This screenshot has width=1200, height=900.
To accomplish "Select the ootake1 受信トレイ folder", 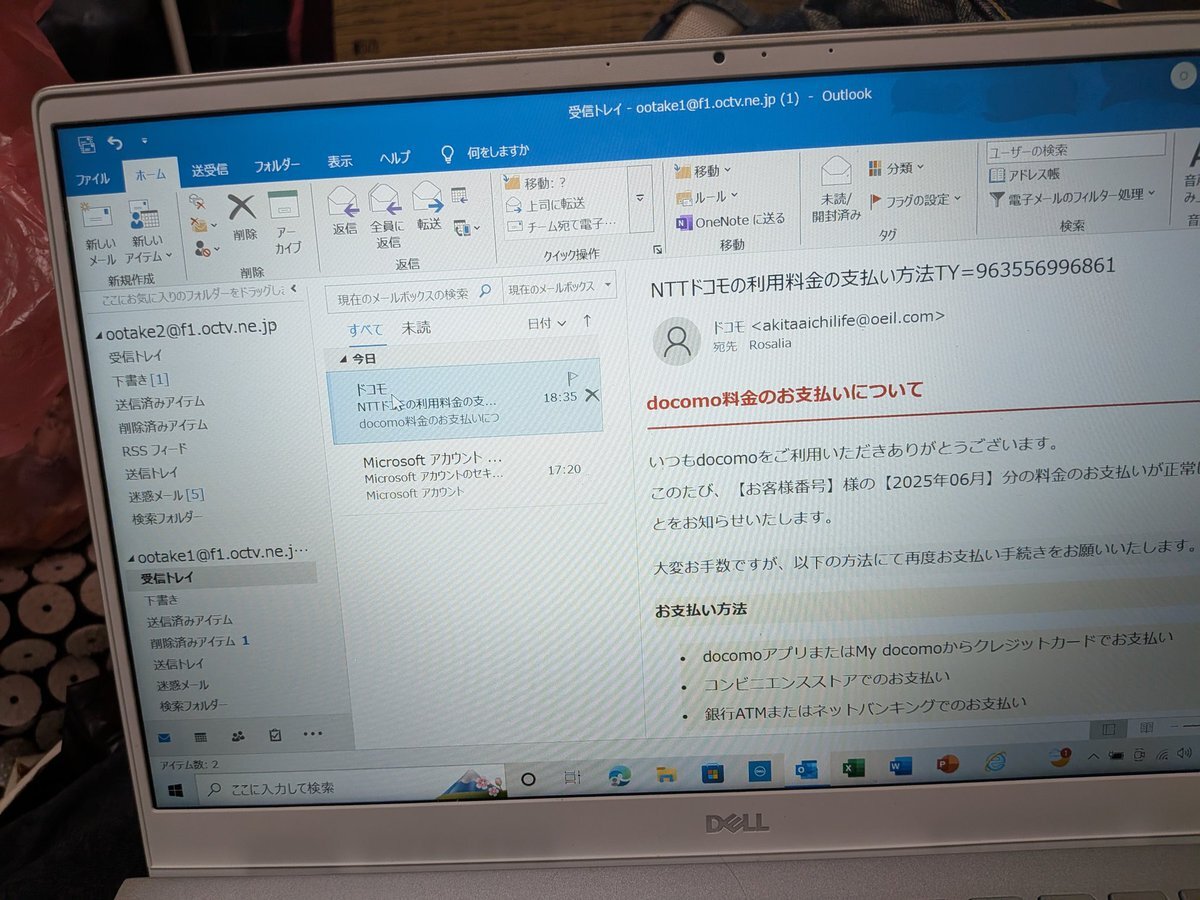I will click(167, 578).
